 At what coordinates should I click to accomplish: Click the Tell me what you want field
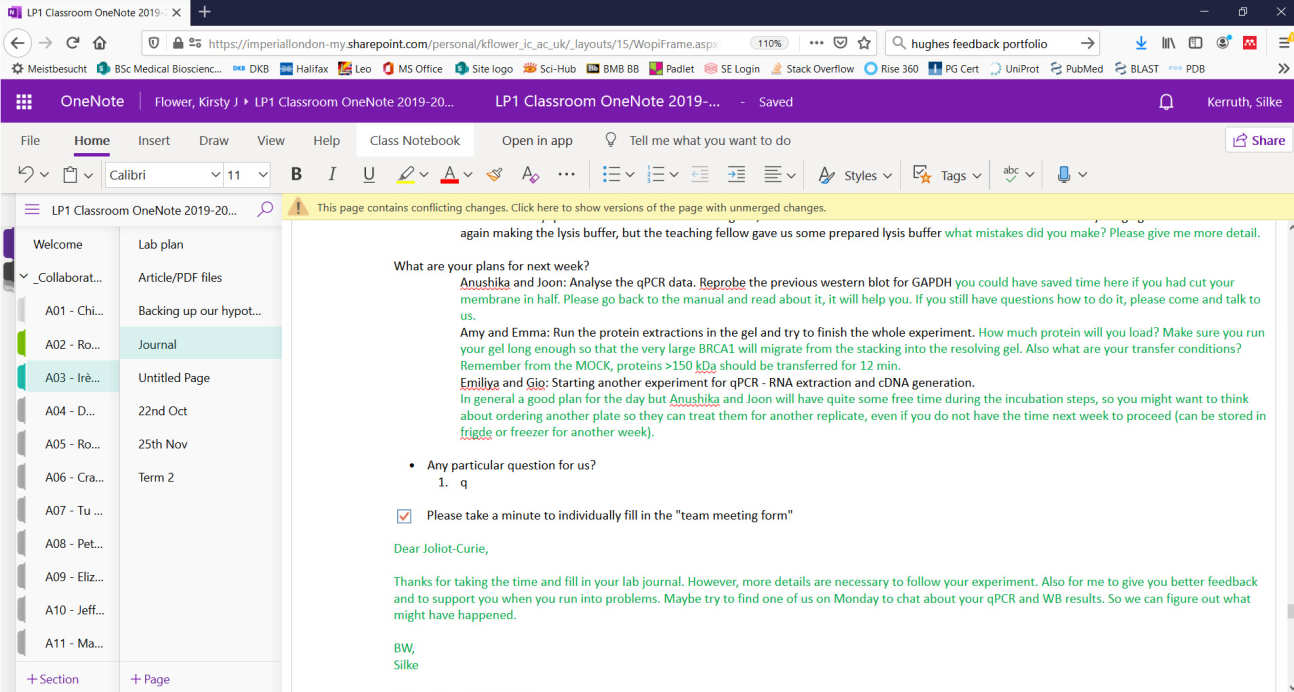point(709,141)
